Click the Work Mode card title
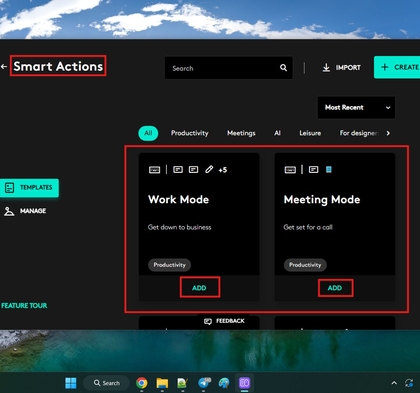 click(x=179, y=200)
